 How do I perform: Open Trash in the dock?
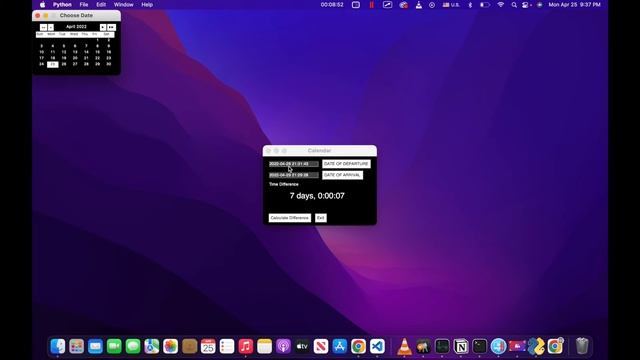pyautogui.click(x=582, y=346)
